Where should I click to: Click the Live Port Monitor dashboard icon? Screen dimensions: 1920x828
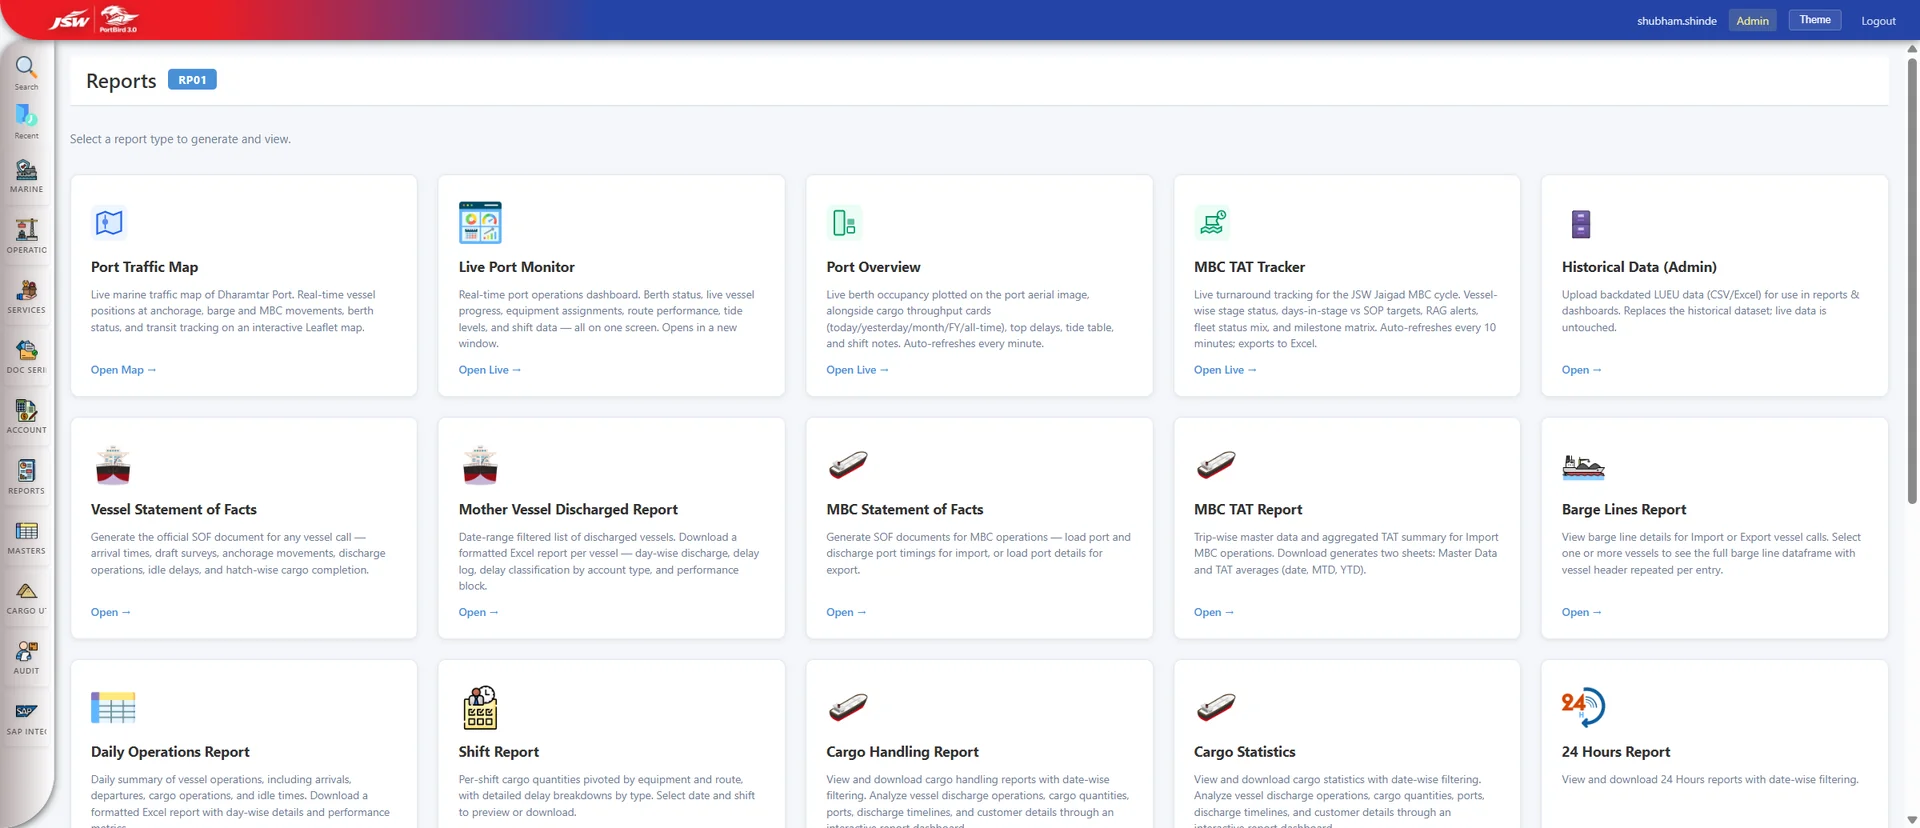point(480,222)
